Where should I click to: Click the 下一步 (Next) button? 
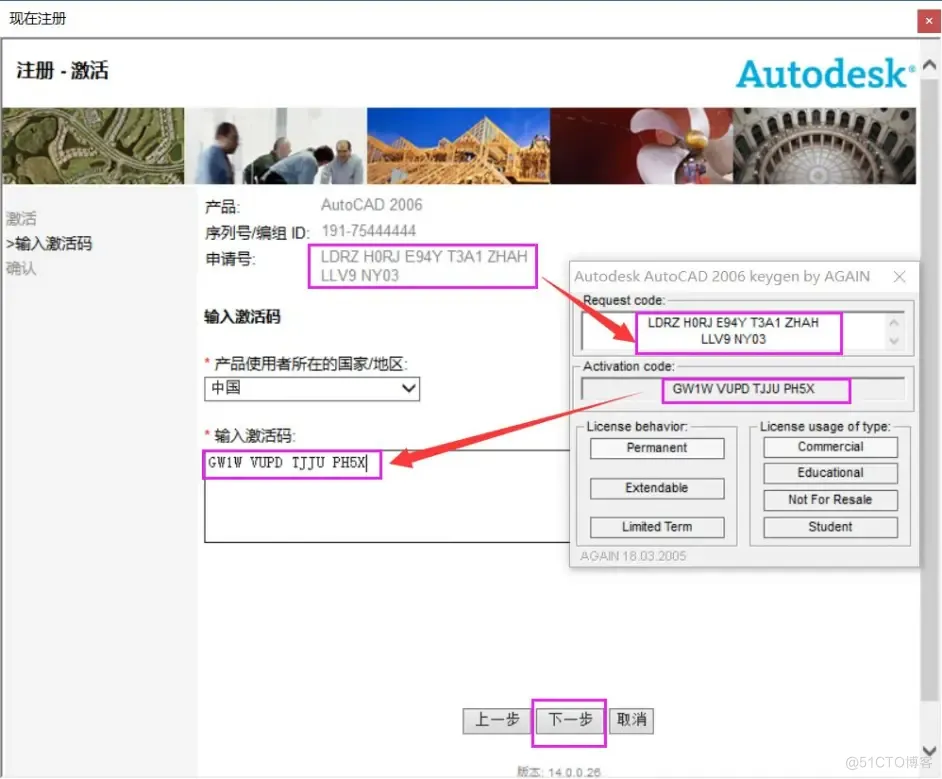[x=569, y=721]
